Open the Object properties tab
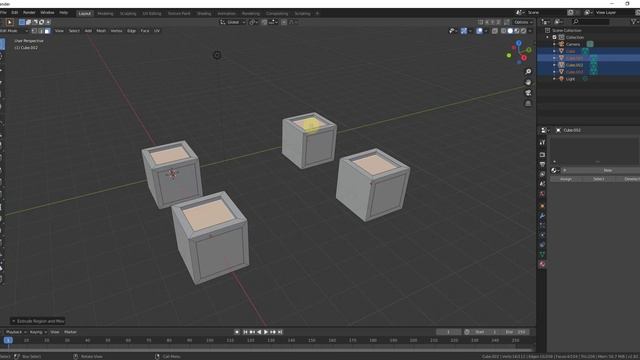The height and width of the screenshot is (360, 640). (x=542, y=206)
